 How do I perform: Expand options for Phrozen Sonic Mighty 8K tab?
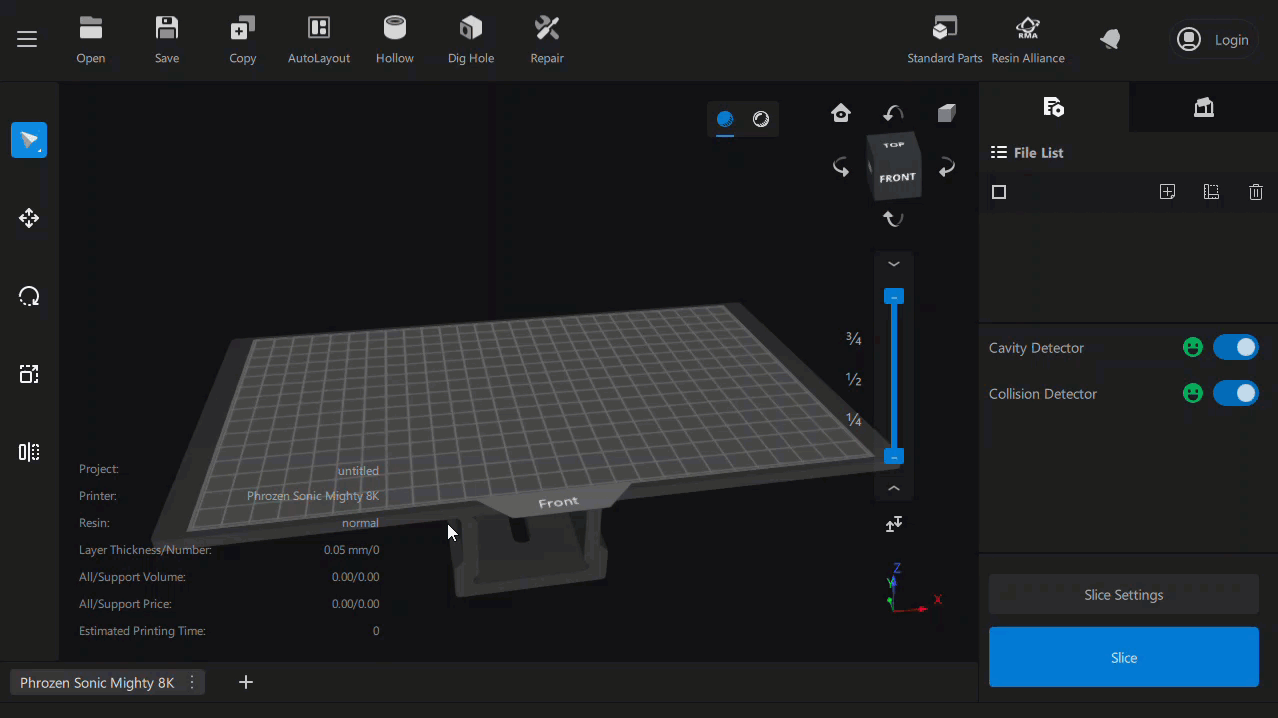click(192, 683)
